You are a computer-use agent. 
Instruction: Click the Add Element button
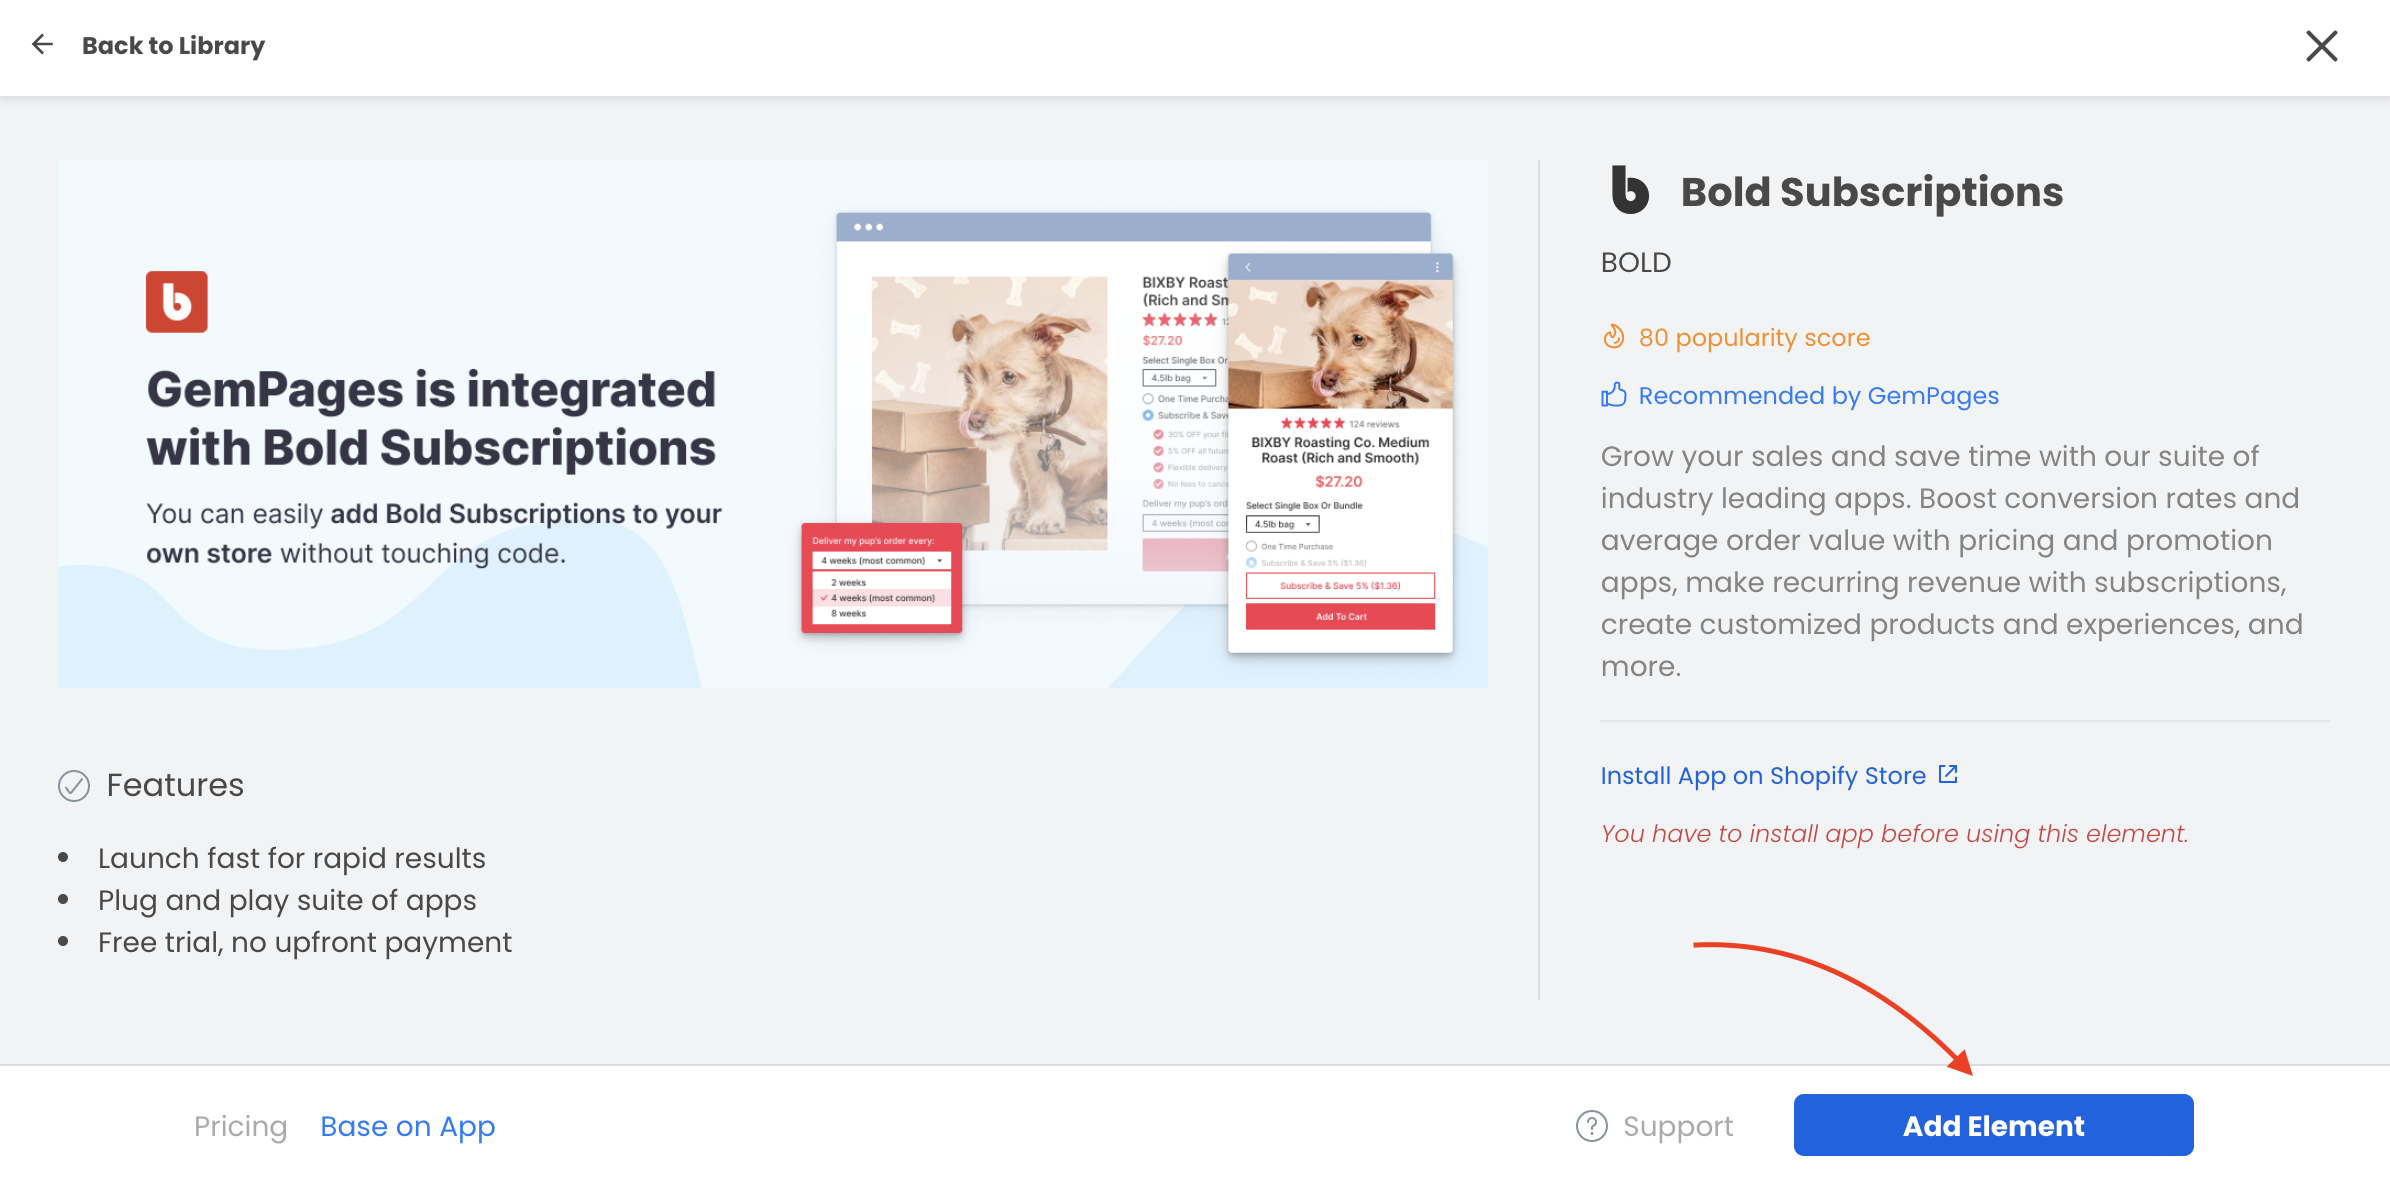point(1993,1125)
